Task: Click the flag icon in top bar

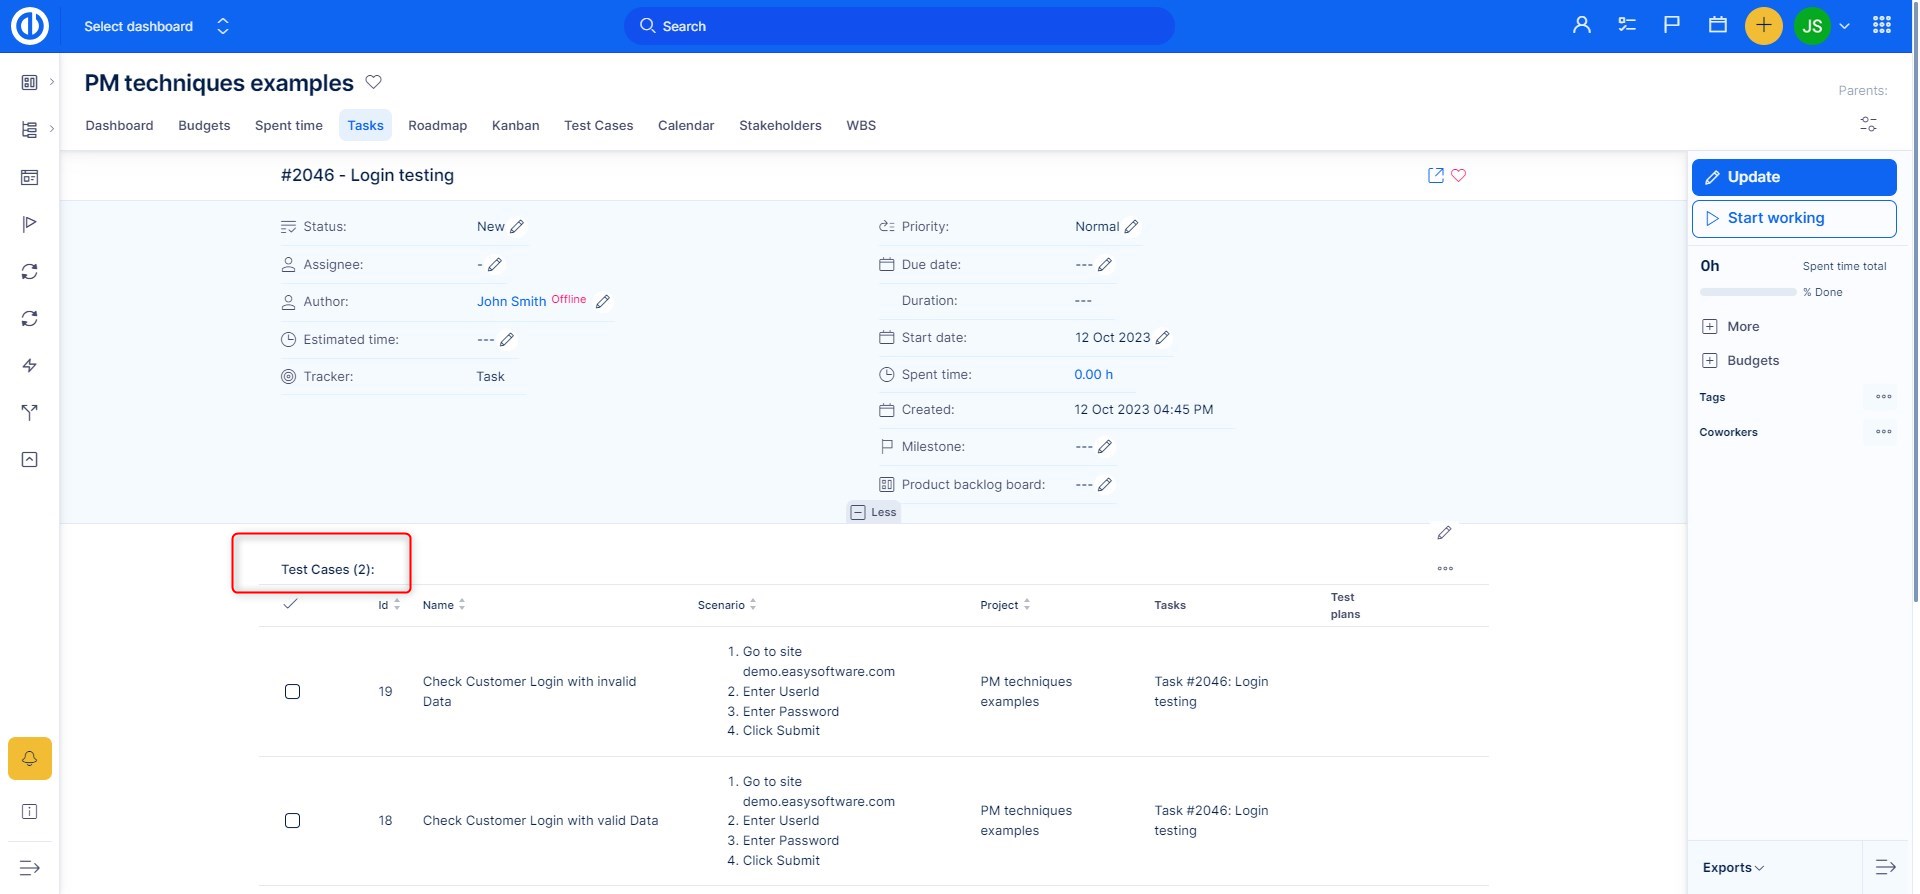Action: [x=1672, y=25]
